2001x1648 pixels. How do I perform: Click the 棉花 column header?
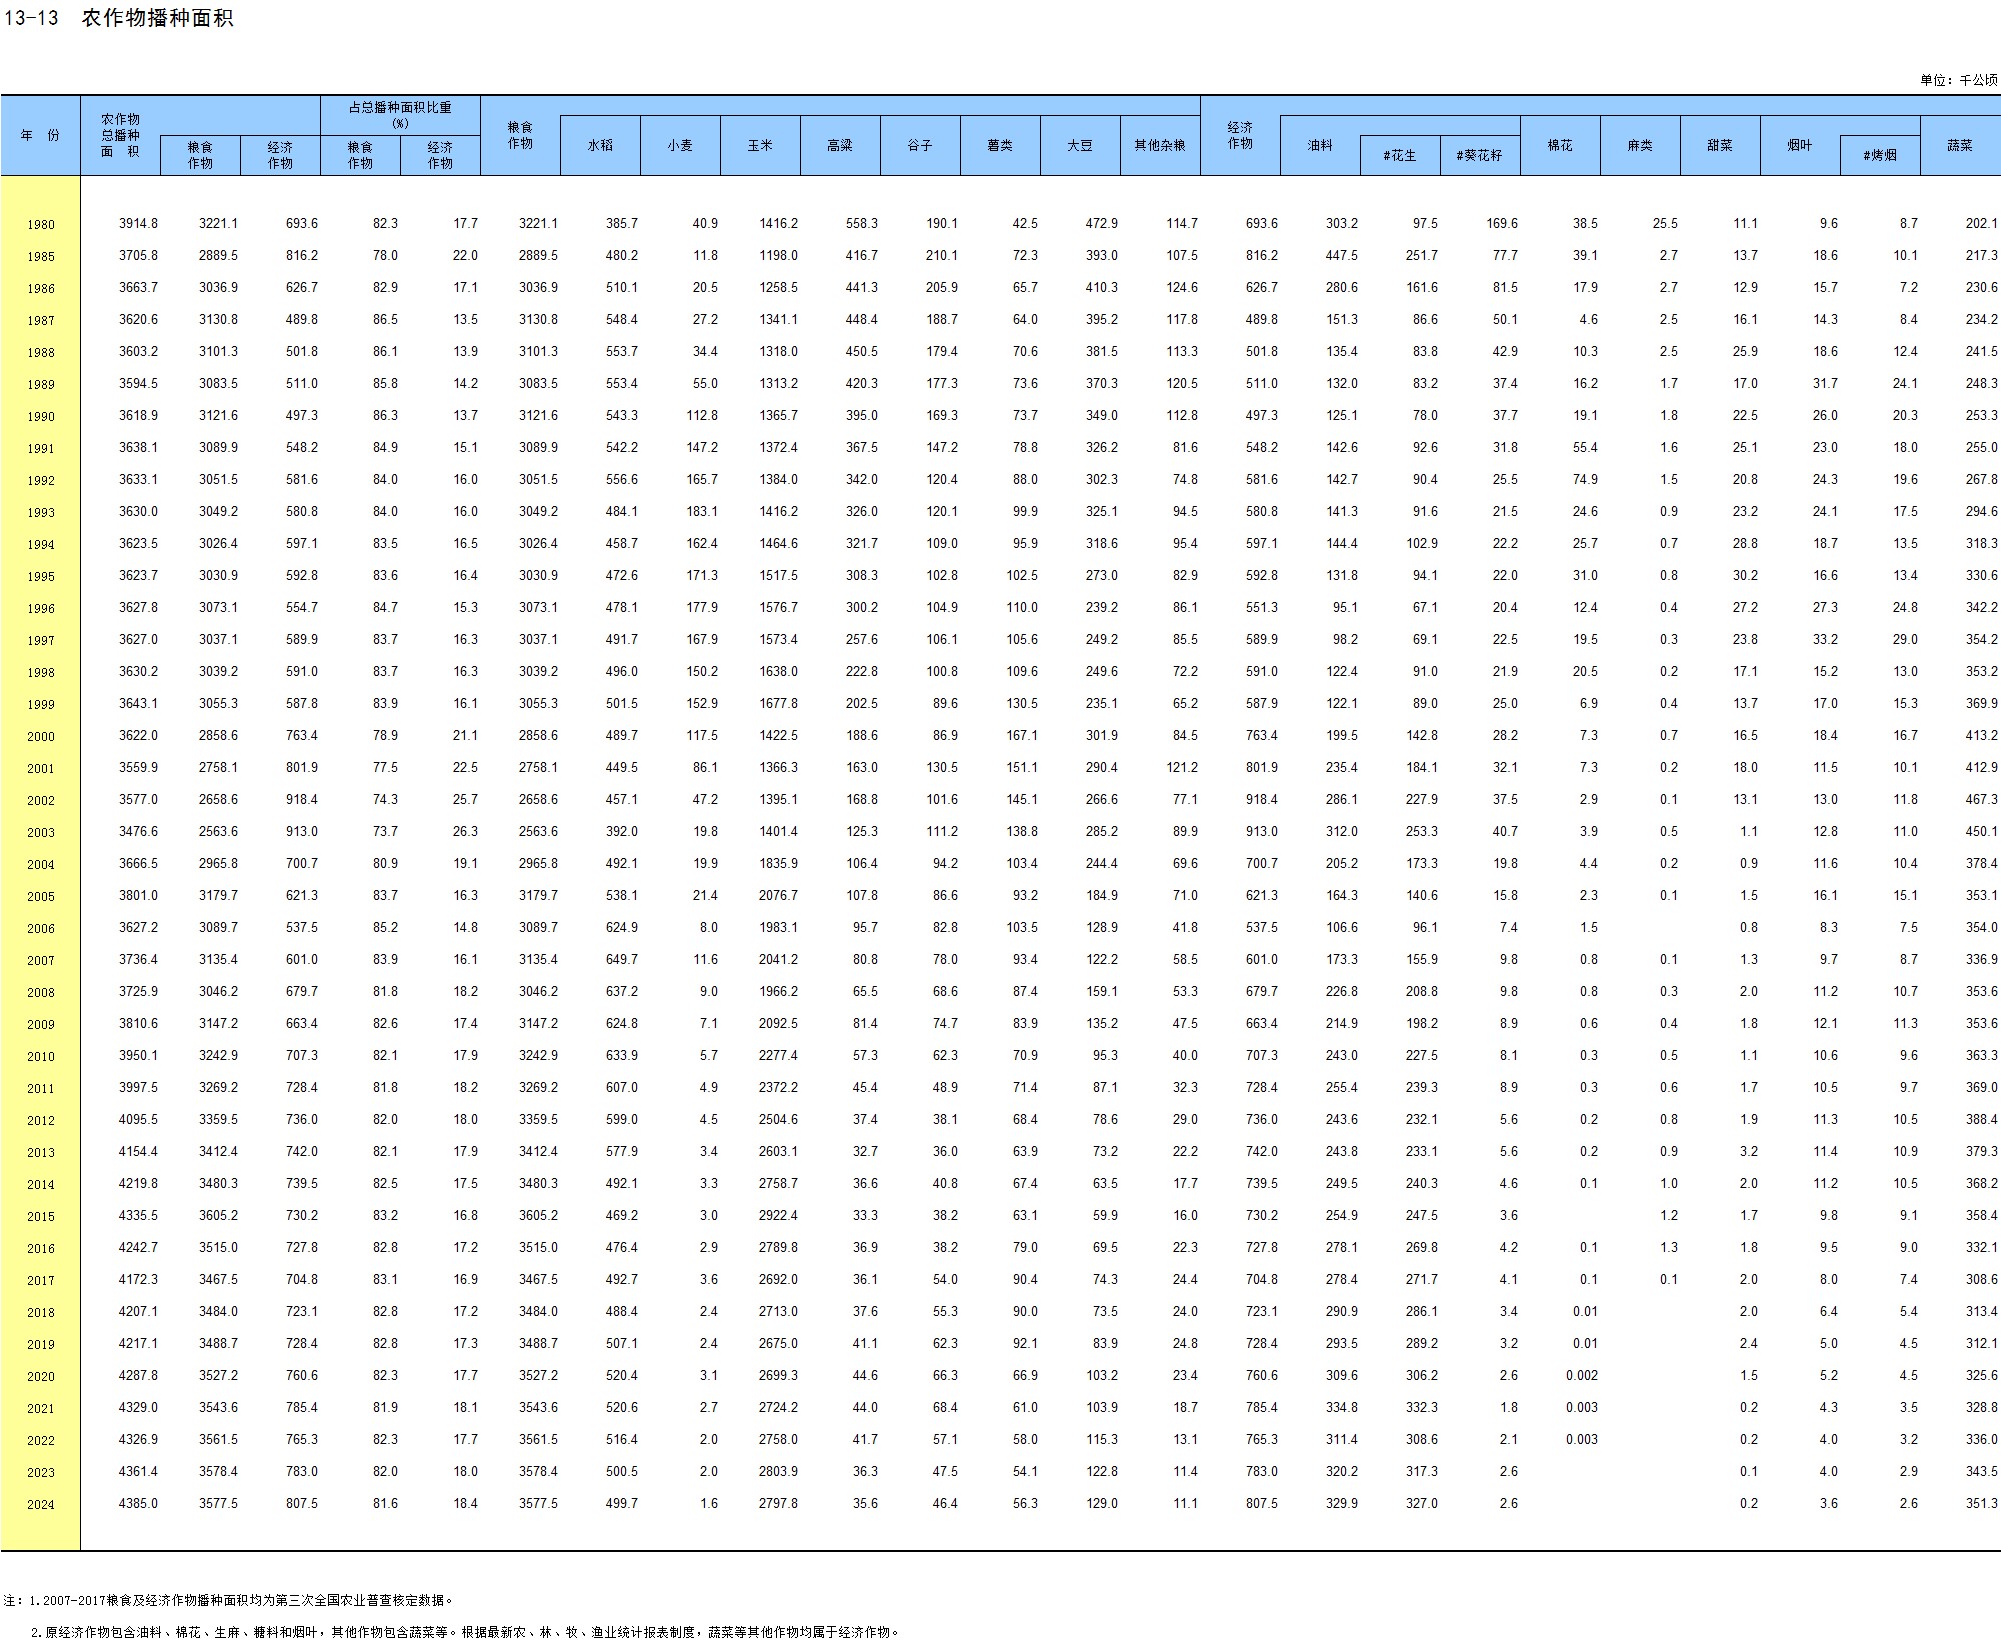[x=1560, y=145]
